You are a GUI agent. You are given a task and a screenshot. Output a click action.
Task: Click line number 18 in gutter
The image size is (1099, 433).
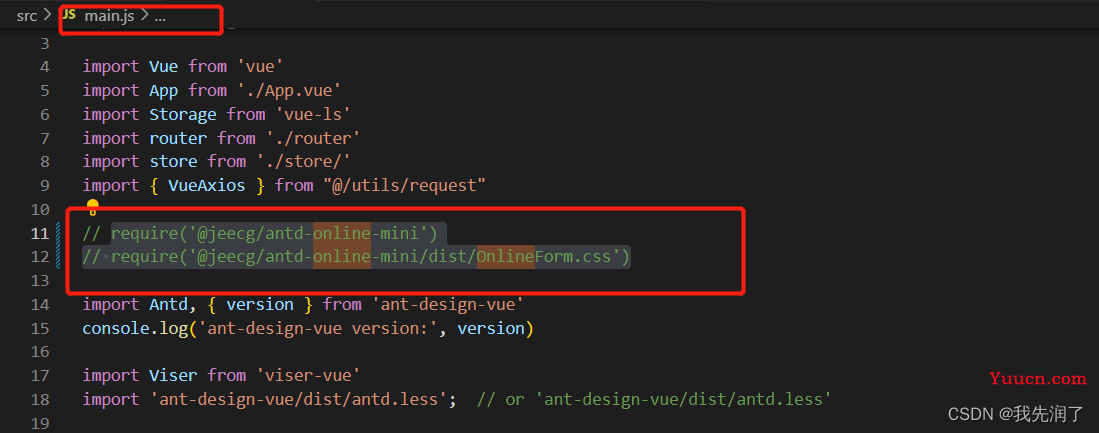pyautogui.click(x=39, y=399)
